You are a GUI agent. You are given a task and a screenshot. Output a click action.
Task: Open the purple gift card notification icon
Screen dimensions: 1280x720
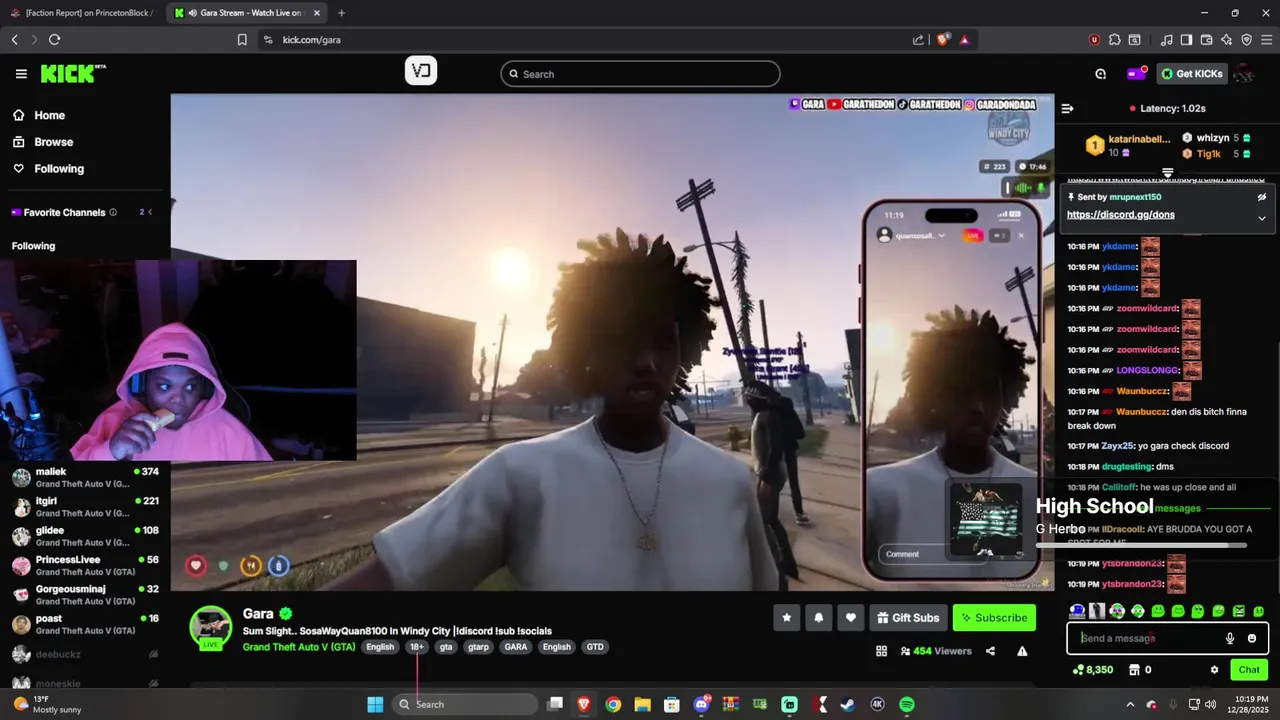[1136, 73]
